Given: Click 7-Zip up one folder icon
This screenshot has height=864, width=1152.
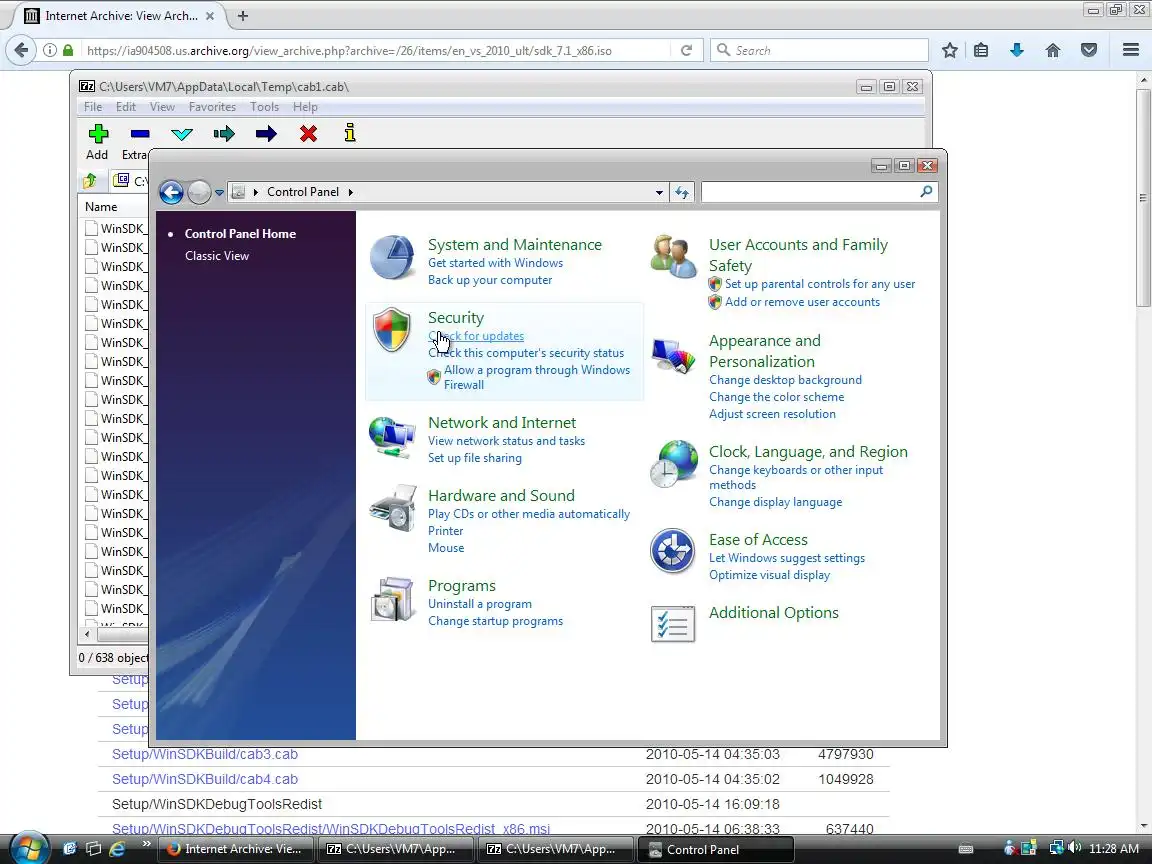Looking at the screenshot, I should [90, 181].
